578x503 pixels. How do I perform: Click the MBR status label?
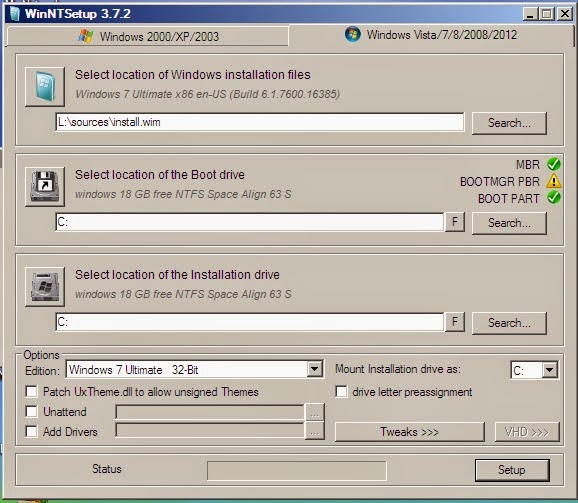528,164
